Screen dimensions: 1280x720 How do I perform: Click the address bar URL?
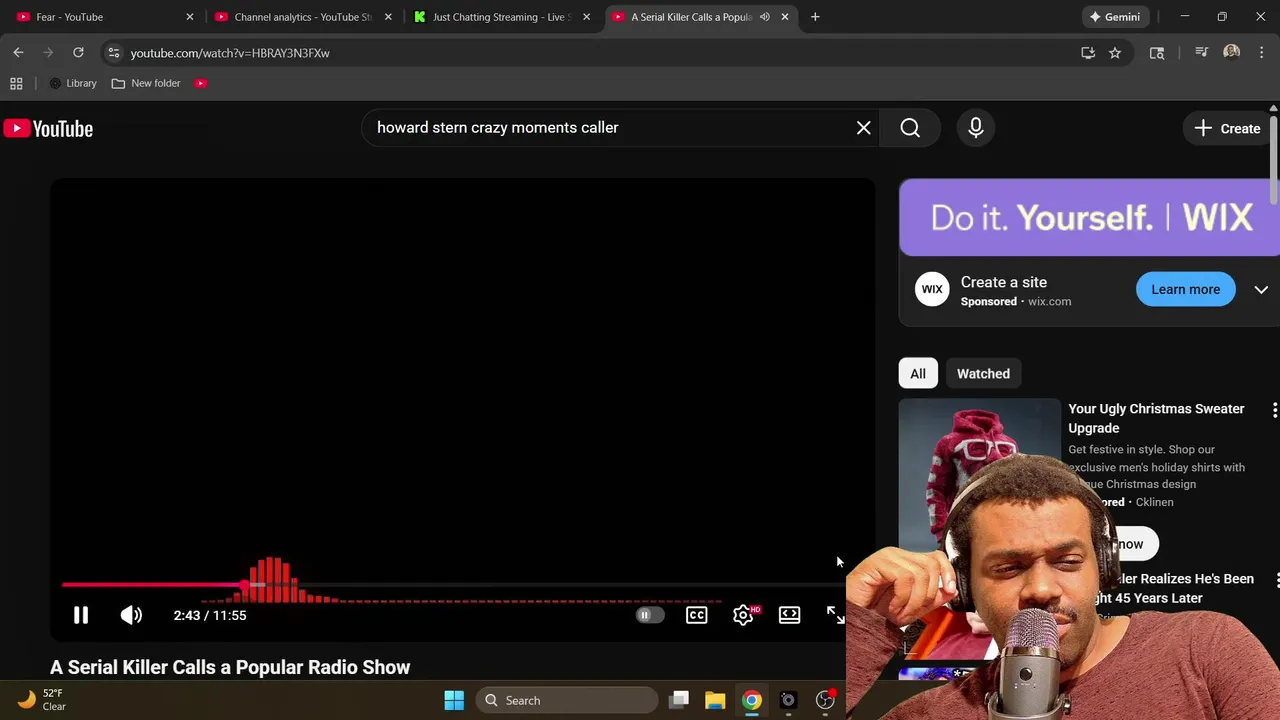pyautogui.click(x=230, y=53)
